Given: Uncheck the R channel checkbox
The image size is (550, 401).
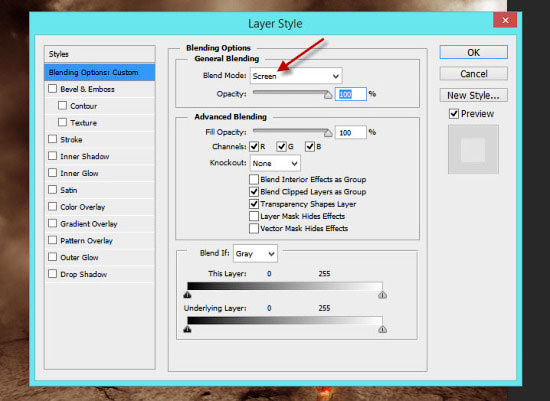Looking at the screenshot, I should click(x=254, y=147).
